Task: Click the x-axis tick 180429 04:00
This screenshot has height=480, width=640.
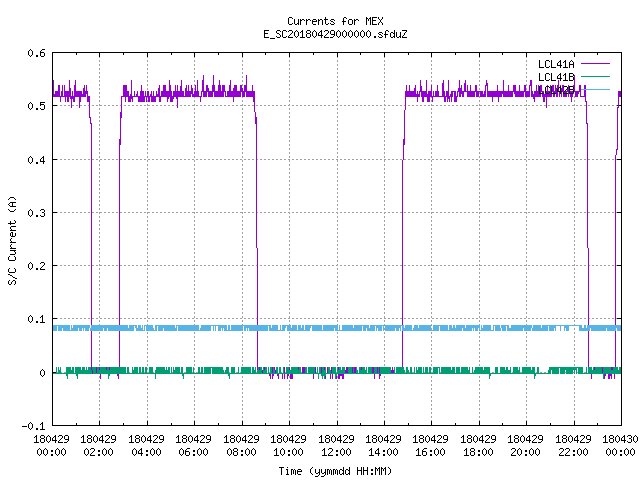Action: coord(146,446)
